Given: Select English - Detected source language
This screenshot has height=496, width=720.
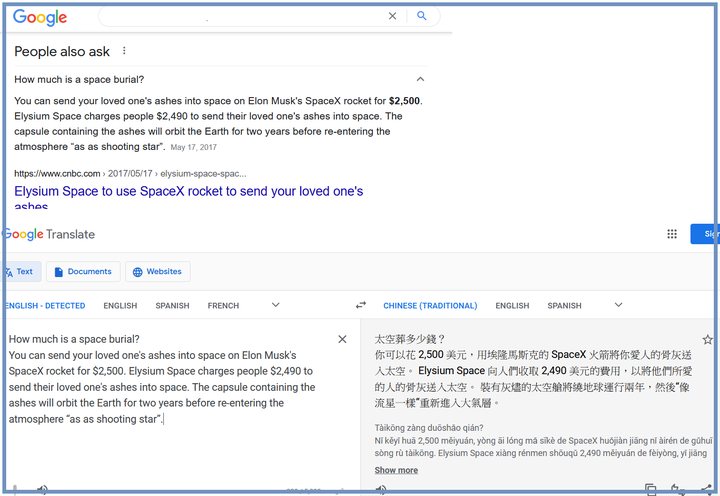Looking at the screenshot, I should tap(45, 305).
